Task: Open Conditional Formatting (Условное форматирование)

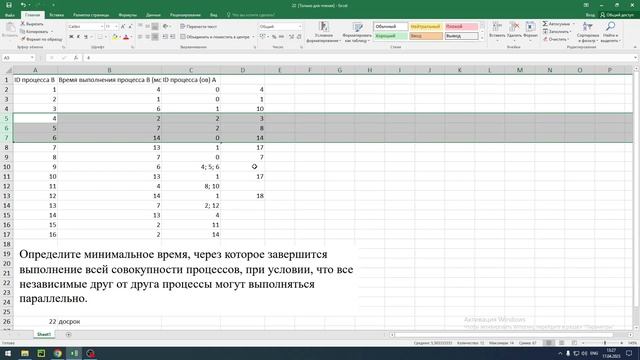Action: pos(323,32)
